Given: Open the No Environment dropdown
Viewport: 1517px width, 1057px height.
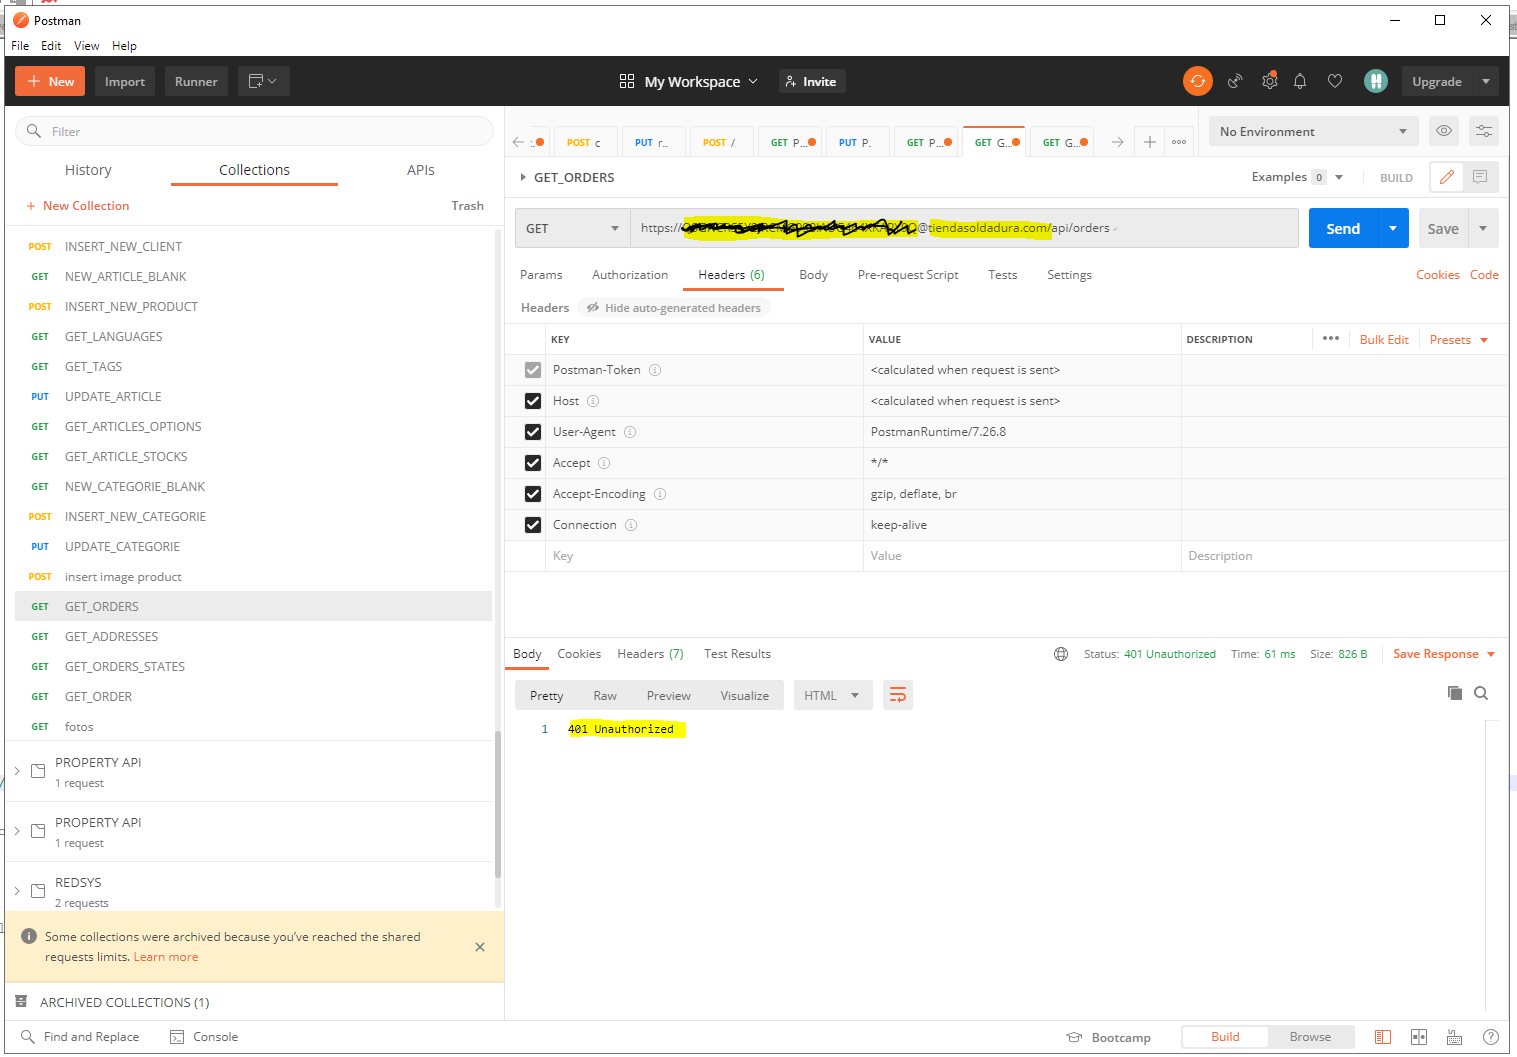Looking at the screenshot, I should (x=1313, y=131).
